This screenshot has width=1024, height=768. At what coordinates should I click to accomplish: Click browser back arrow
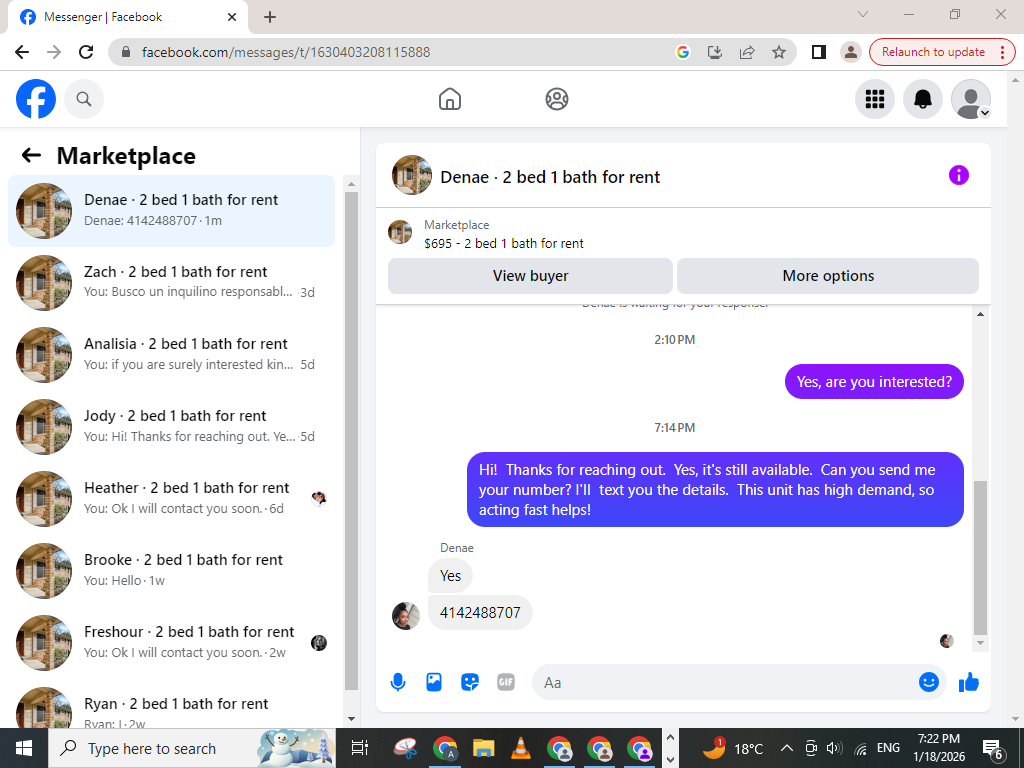click(22, 52)
